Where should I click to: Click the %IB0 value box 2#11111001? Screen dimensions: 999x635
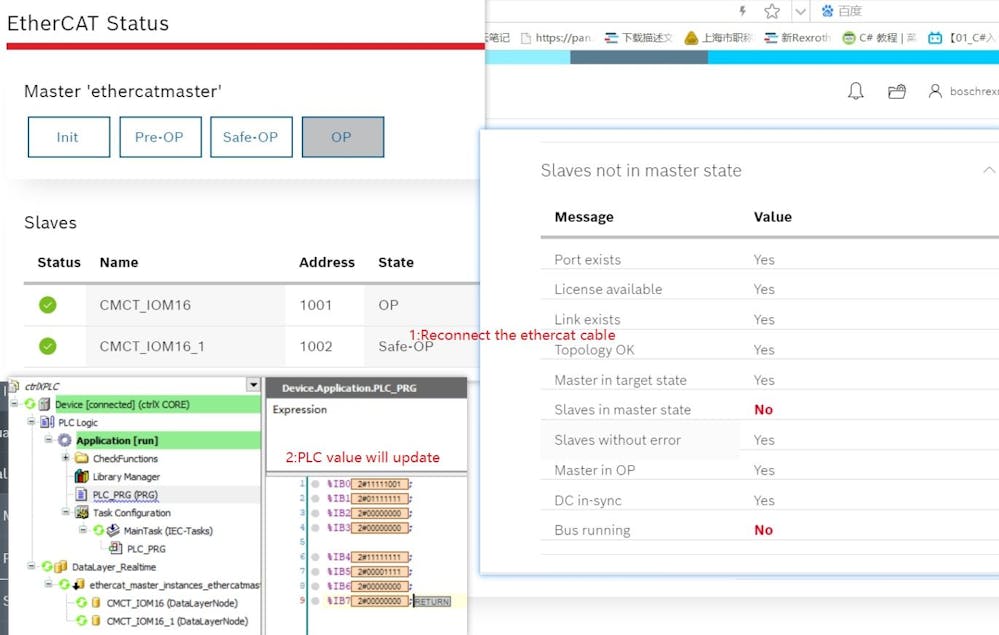point(378,484)
